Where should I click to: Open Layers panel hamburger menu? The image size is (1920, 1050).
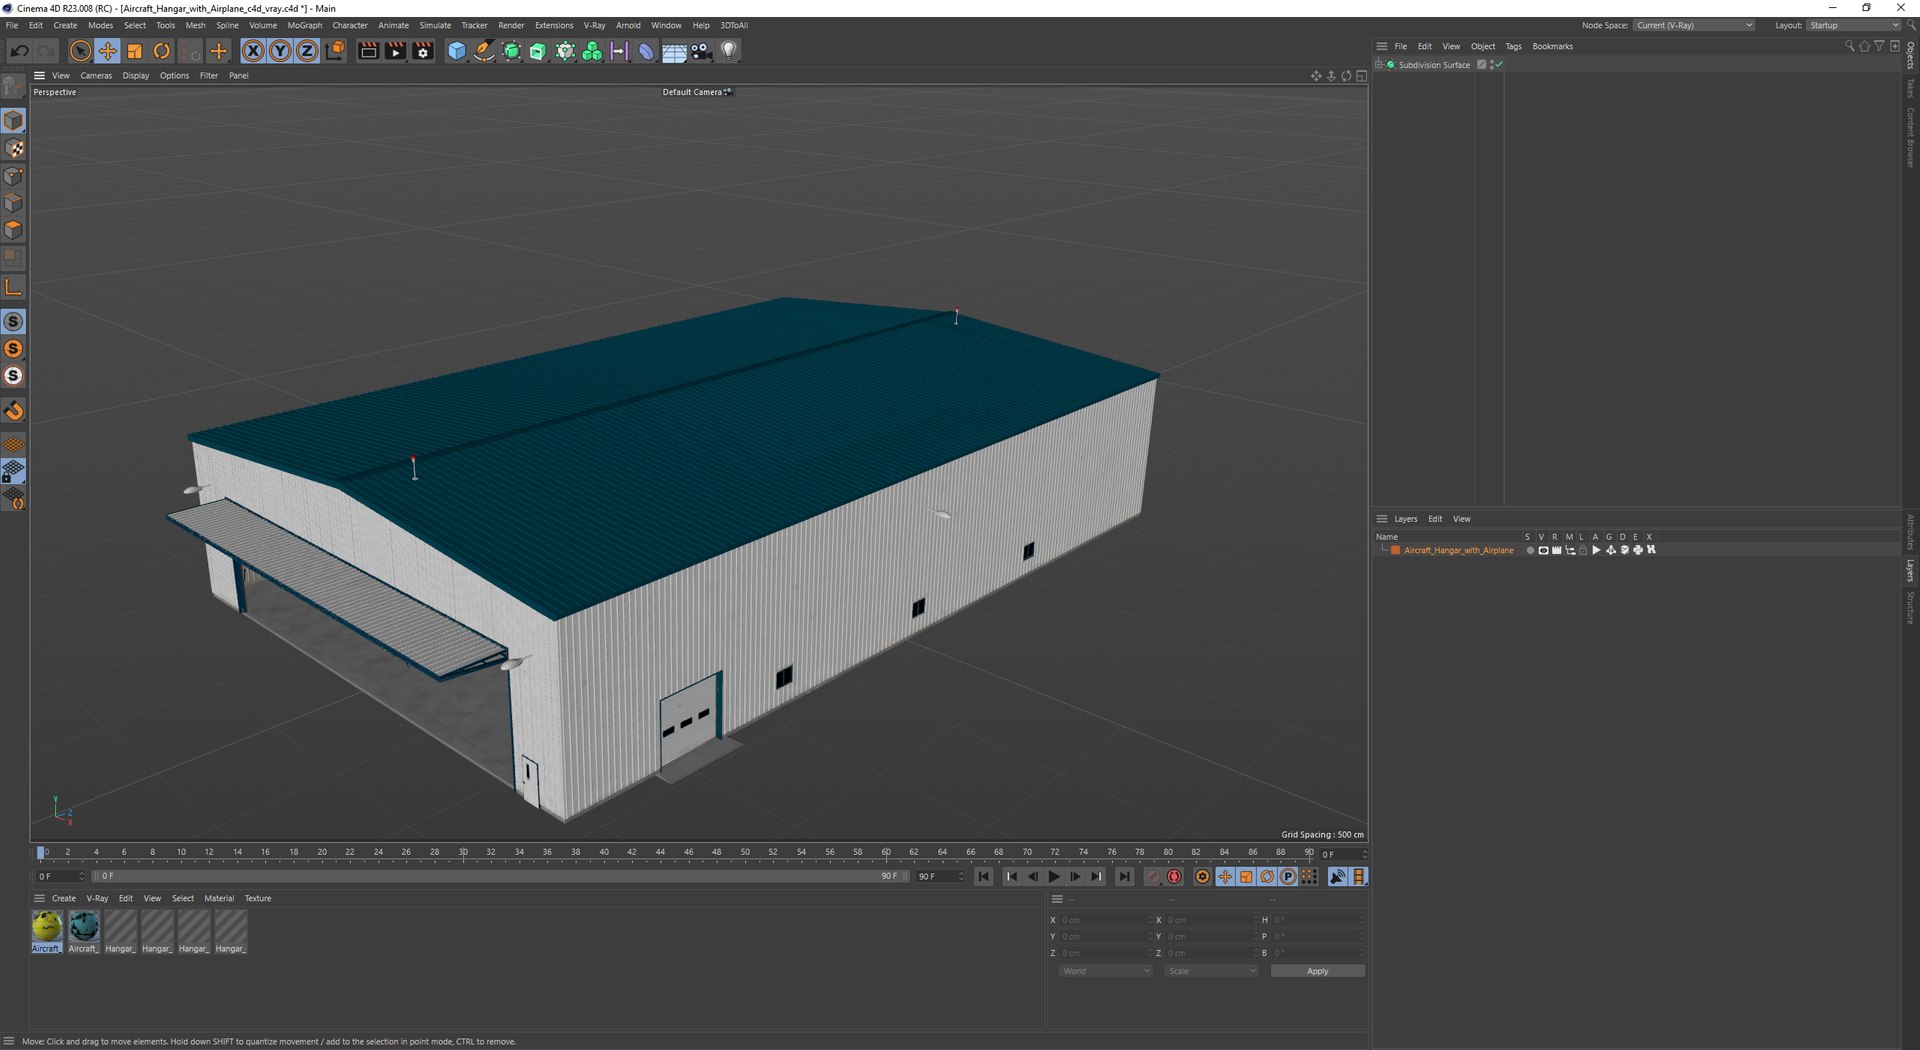pos(1382,519)
